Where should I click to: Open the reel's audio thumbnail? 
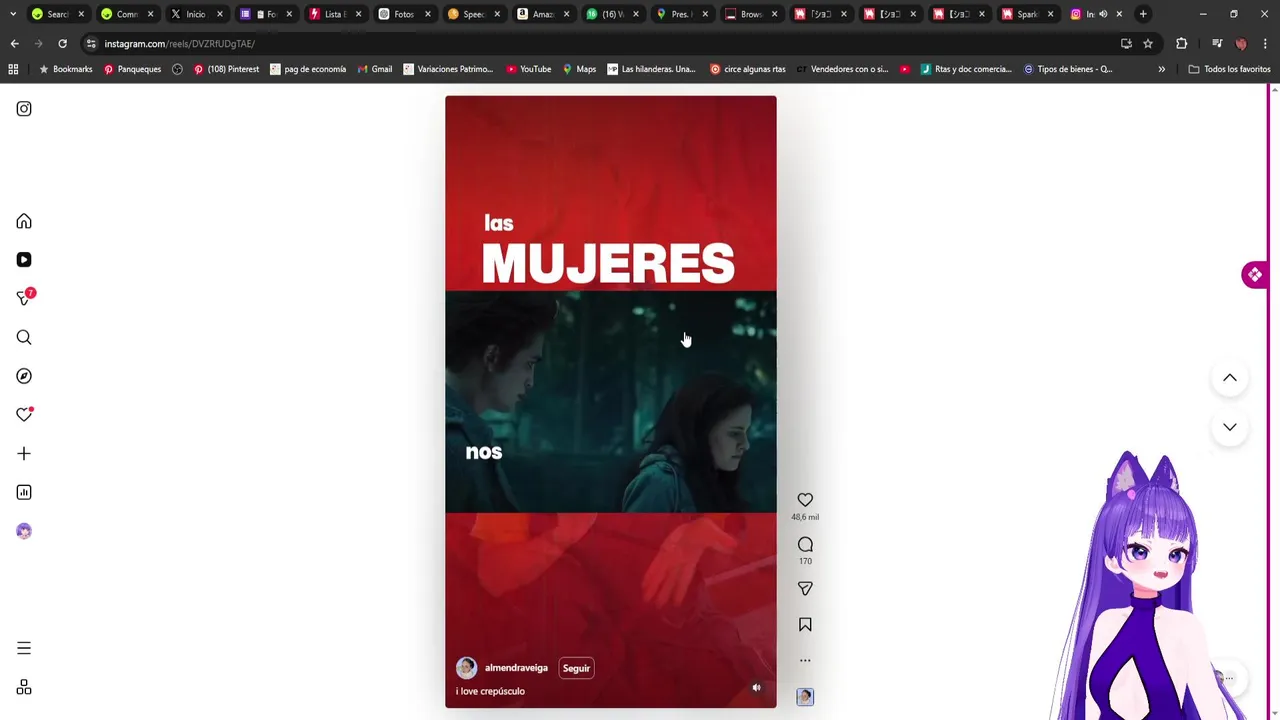pos(805,697)
